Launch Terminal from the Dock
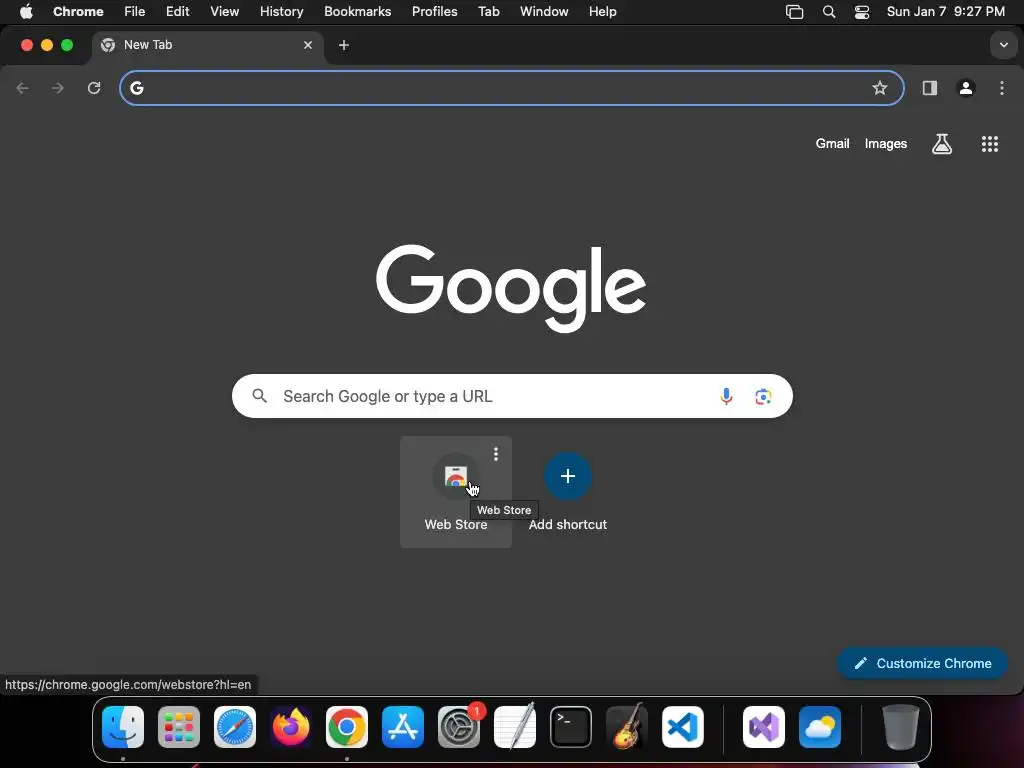This screenshot has height=768, width=1024. point(571,727)
